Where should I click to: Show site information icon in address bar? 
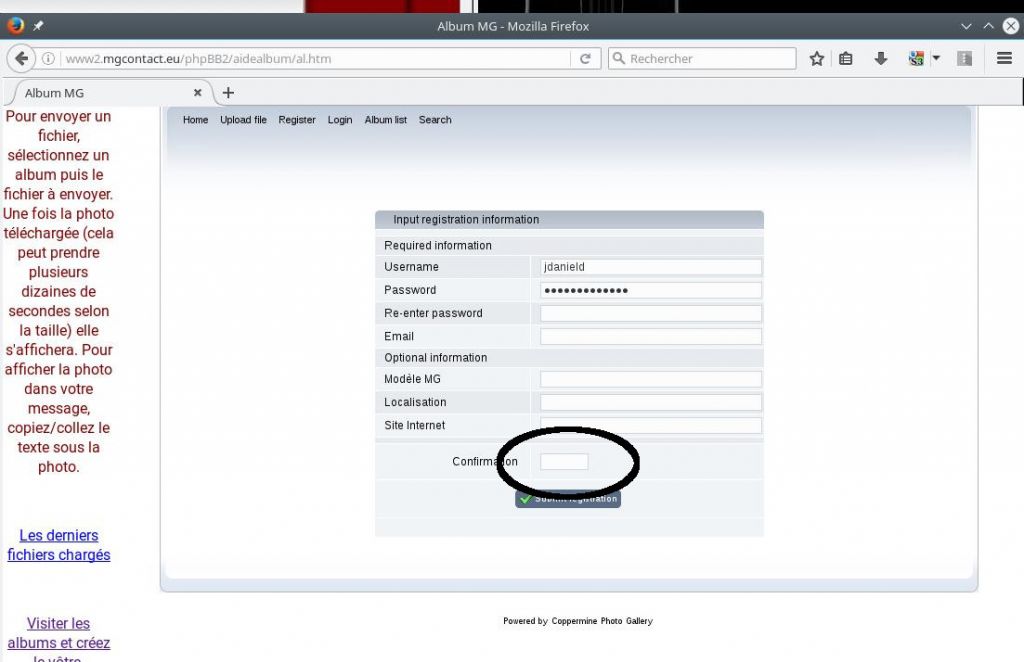point(48,59)
